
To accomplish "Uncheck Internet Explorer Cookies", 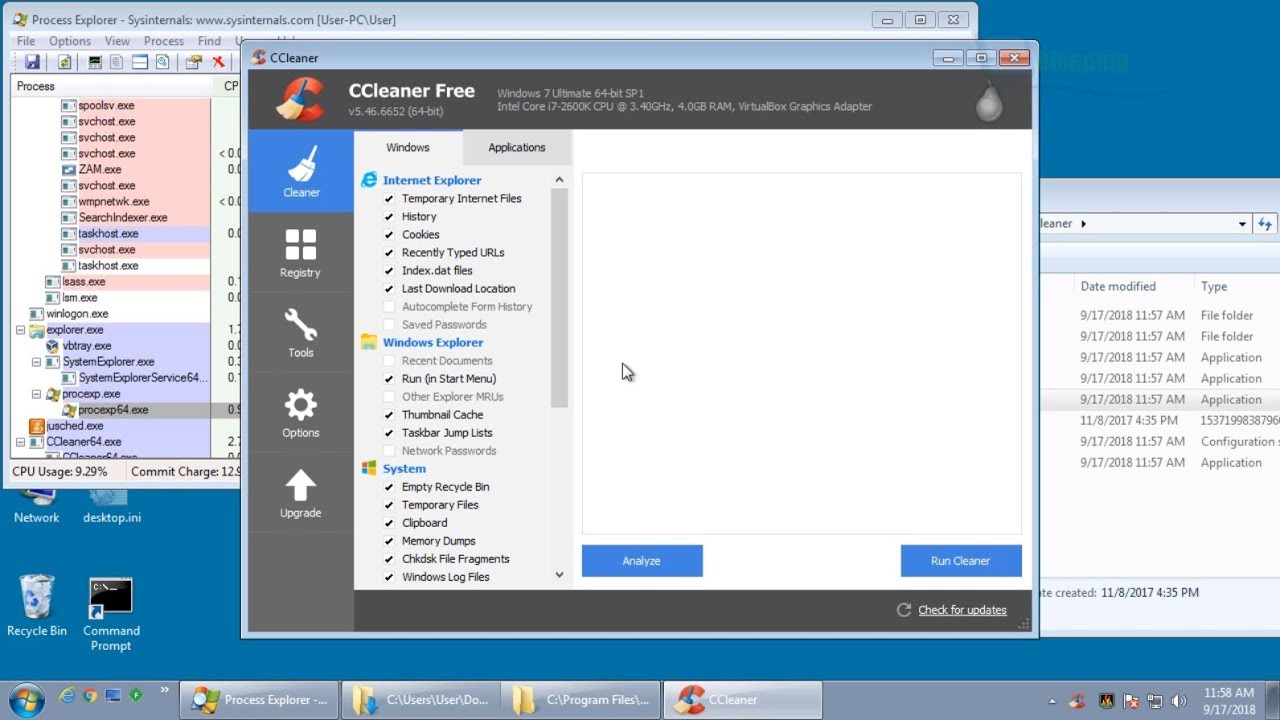I will [x=389, y=235].
